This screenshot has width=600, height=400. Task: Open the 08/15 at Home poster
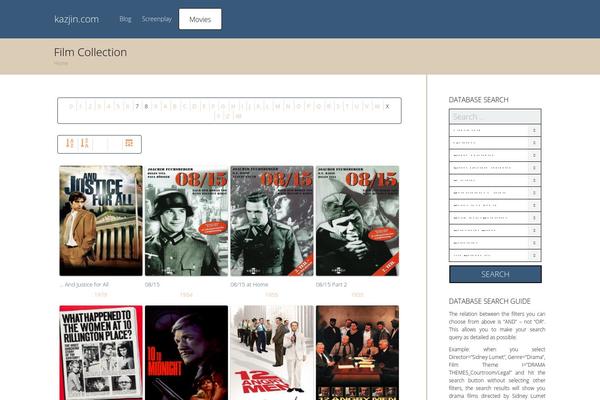coord(272,220)
